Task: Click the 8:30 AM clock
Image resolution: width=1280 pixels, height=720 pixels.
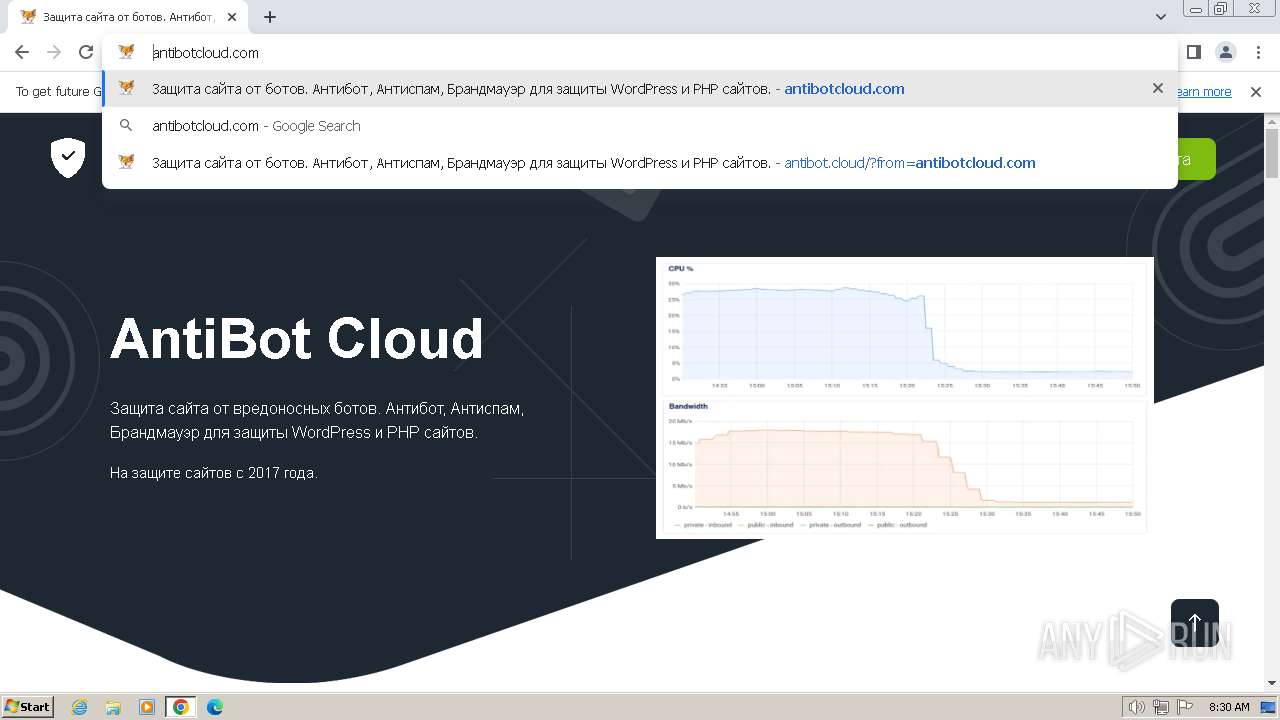Action: point(1229,707)
